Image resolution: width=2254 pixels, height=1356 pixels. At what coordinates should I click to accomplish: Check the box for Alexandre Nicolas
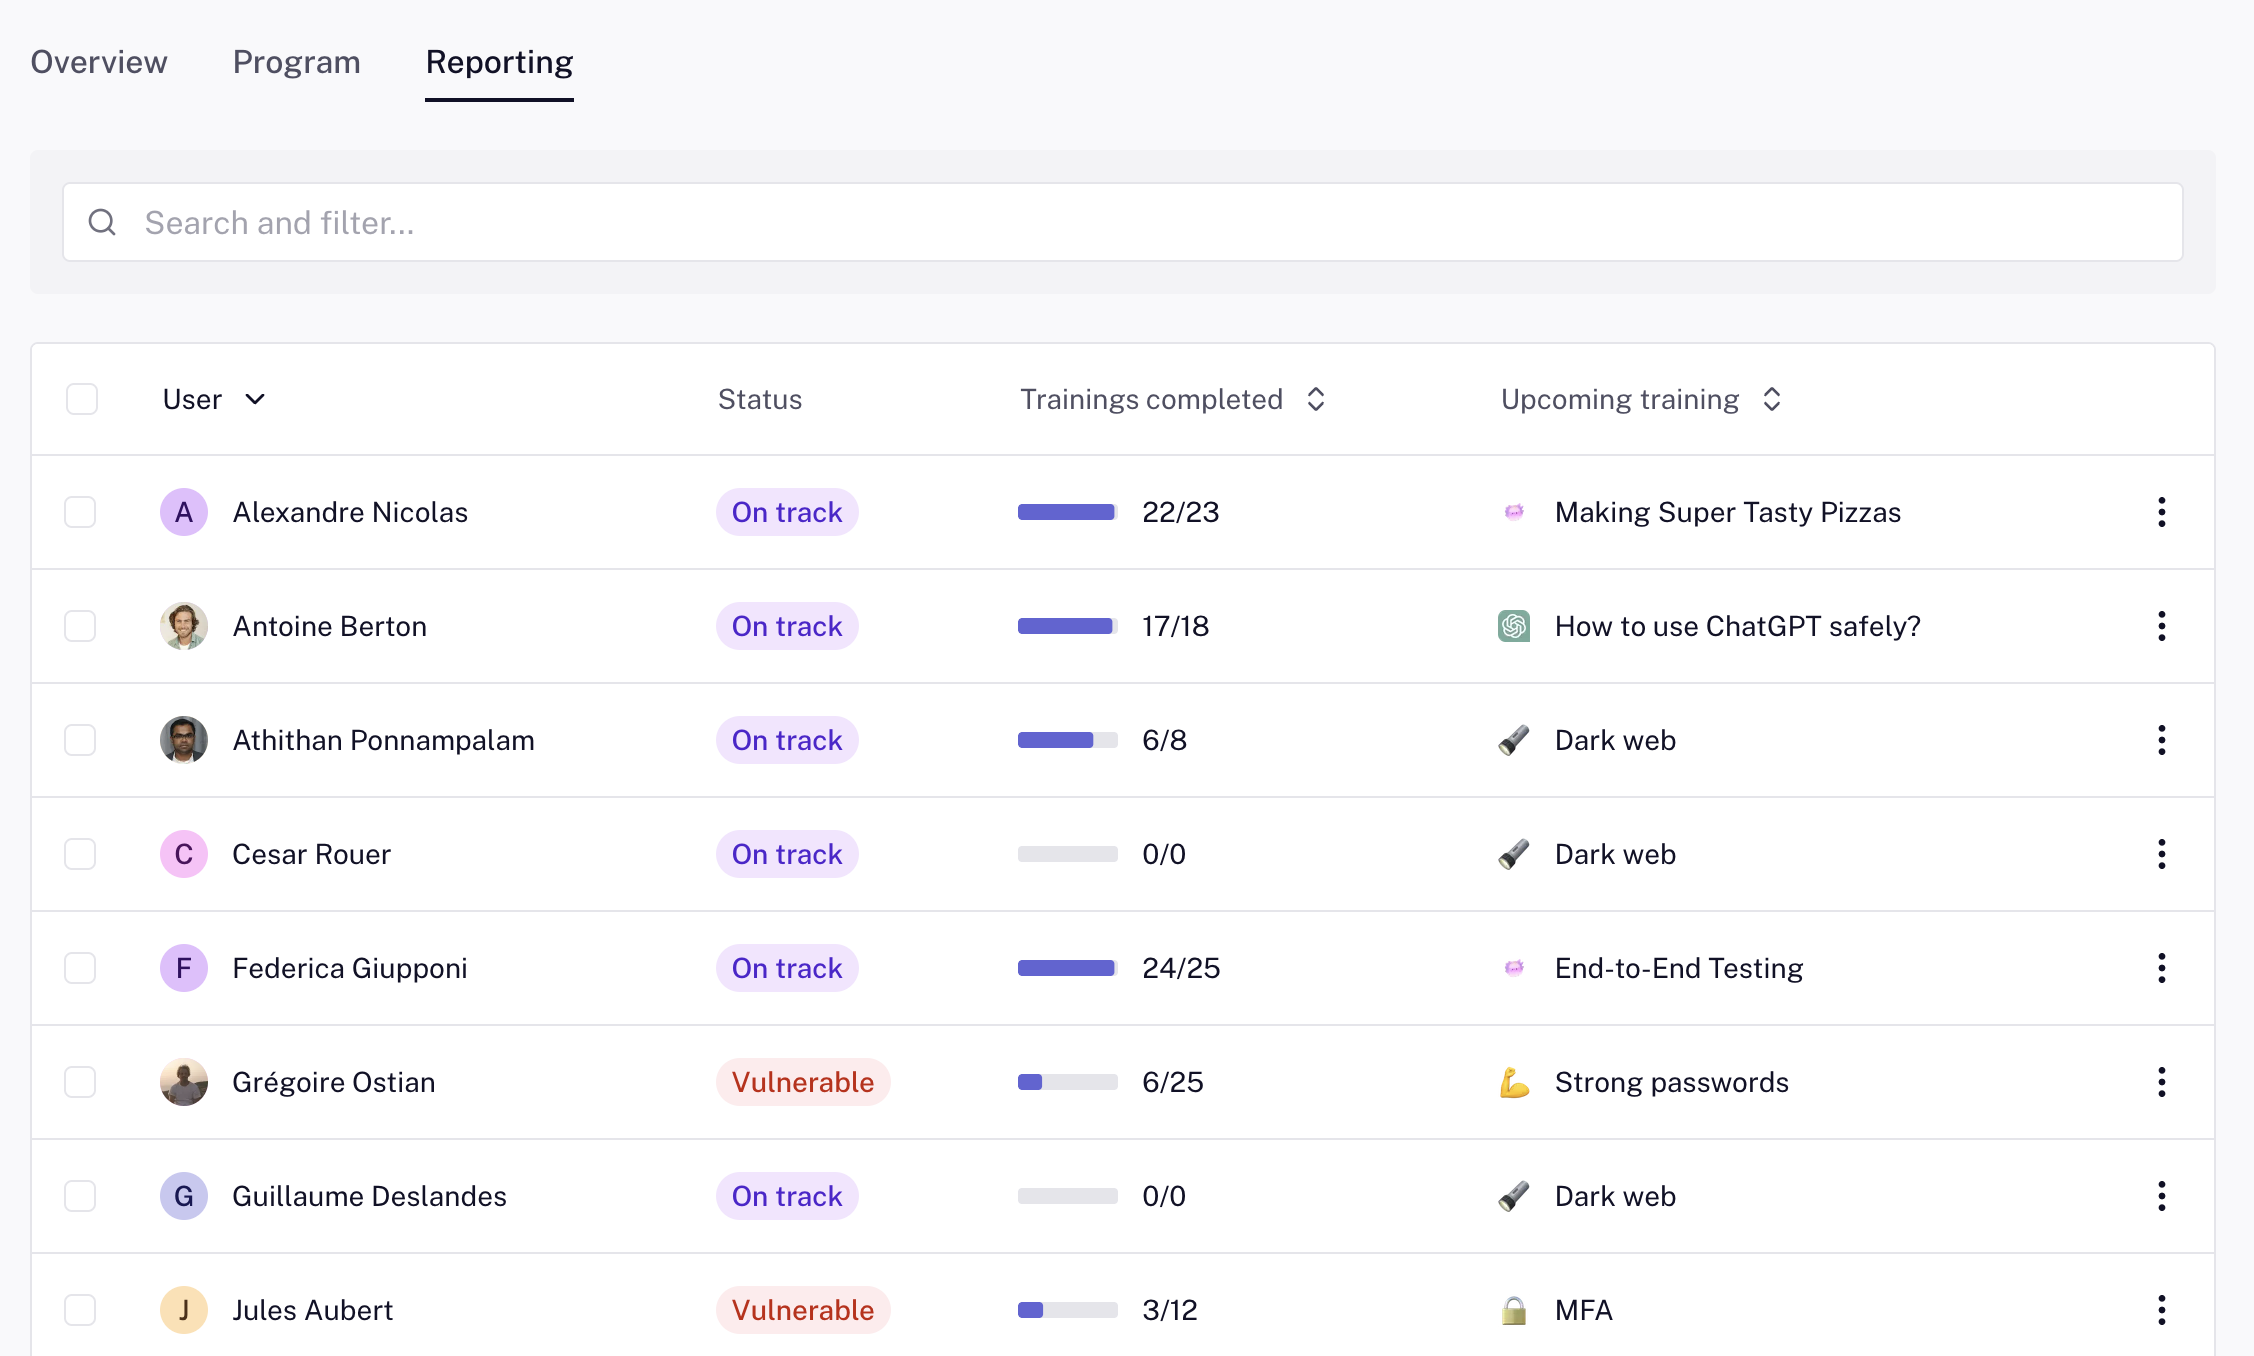[x=80, y=512]
